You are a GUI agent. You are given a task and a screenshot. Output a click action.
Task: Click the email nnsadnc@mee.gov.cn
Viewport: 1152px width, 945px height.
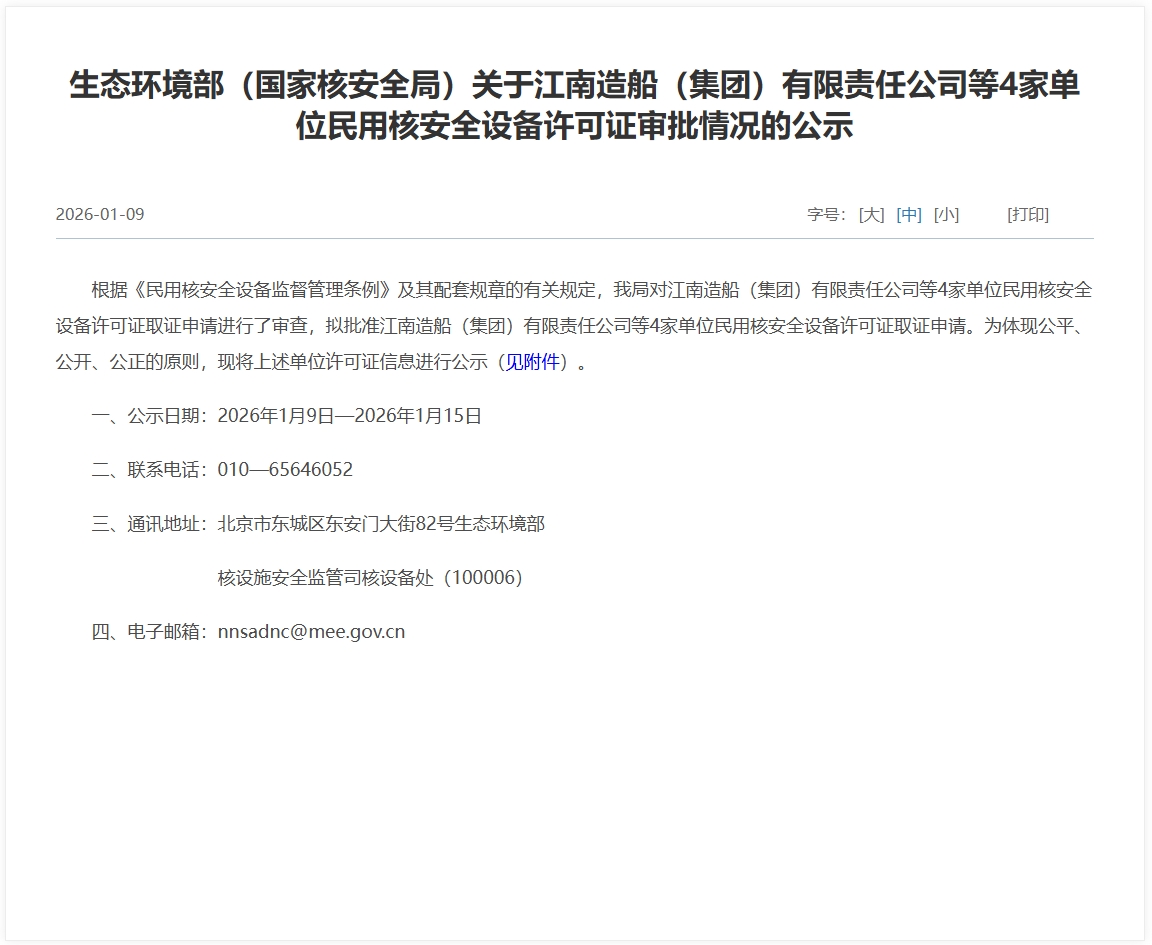tap(312, 632)
